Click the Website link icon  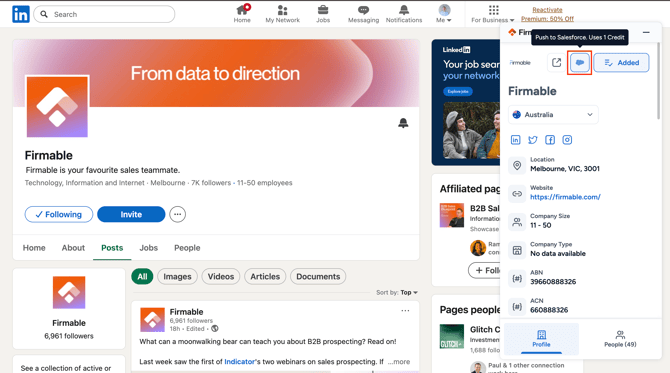(x=517, y=194)
